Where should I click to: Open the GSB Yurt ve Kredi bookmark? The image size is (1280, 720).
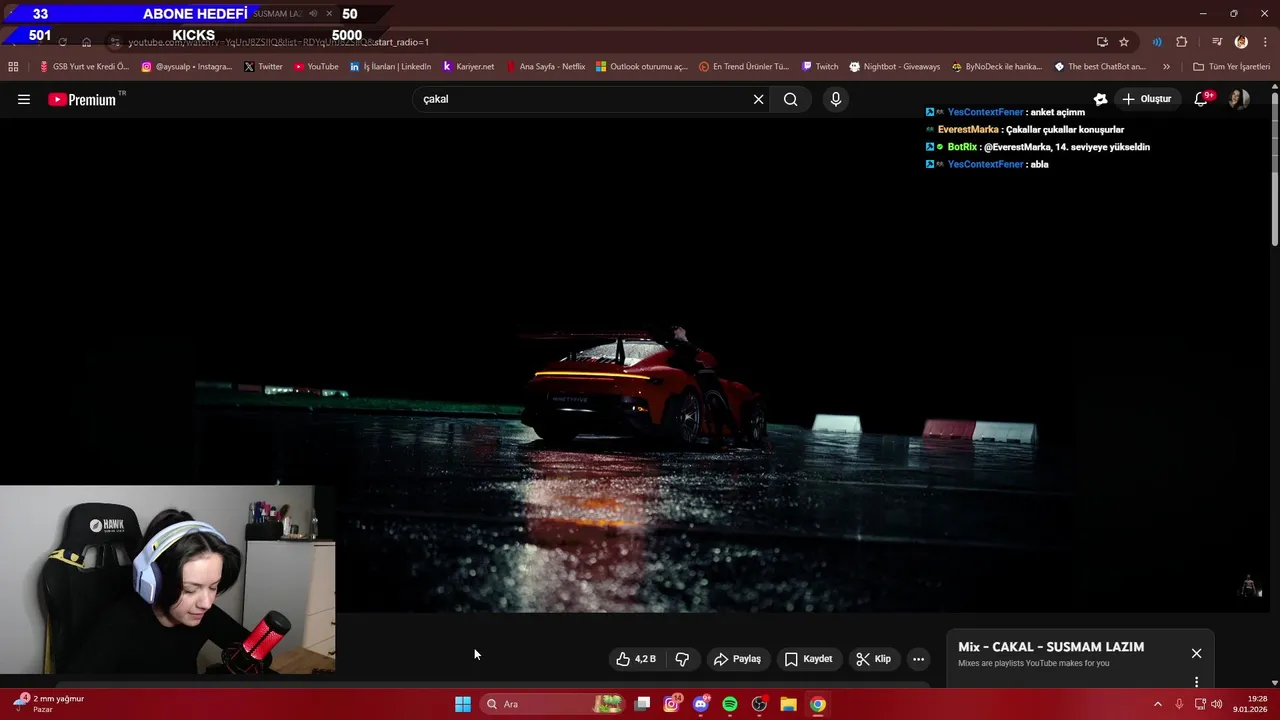click(84, 67)
